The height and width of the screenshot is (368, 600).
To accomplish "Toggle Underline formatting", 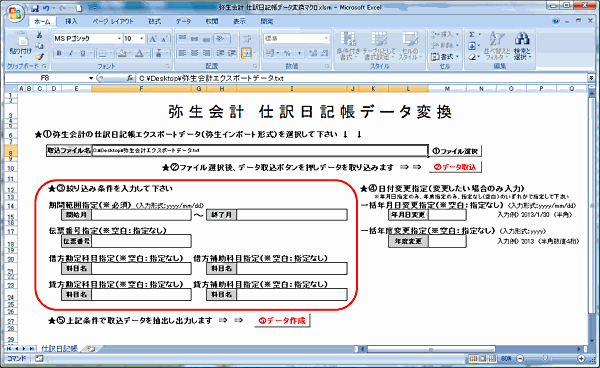I will pyautogui.click(x=83, y=53).
